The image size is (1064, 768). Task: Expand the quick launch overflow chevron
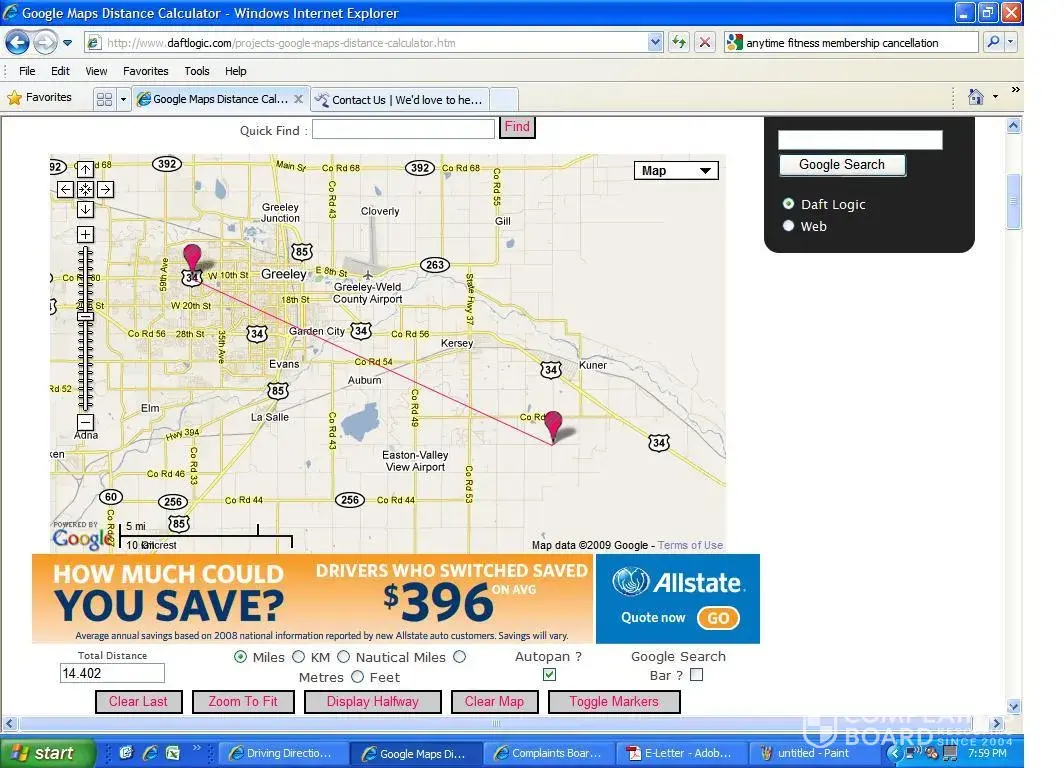point(197,747)
